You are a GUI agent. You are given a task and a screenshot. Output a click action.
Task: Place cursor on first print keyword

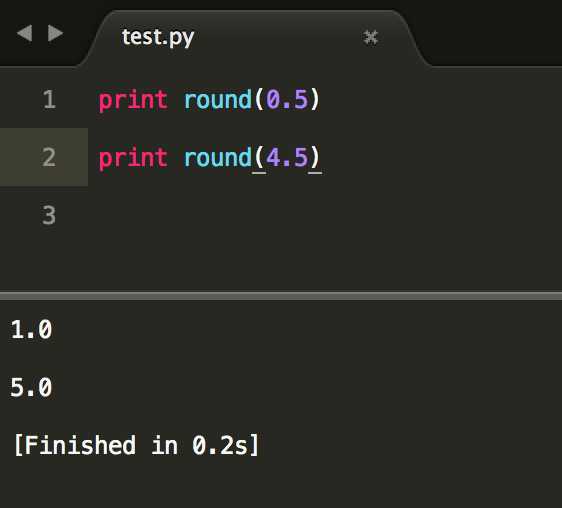(133, 101)
